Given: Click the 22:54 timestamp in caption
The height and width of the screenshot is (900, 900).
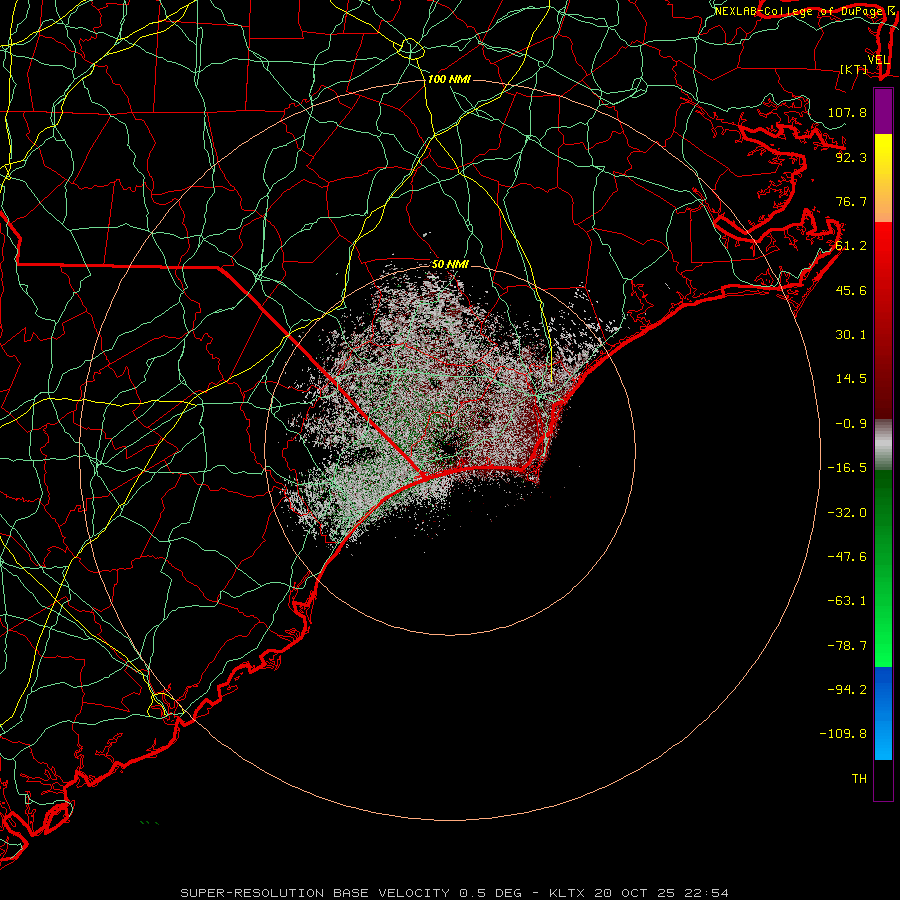Looking at the screenshot, I should [x=709, y=893].
